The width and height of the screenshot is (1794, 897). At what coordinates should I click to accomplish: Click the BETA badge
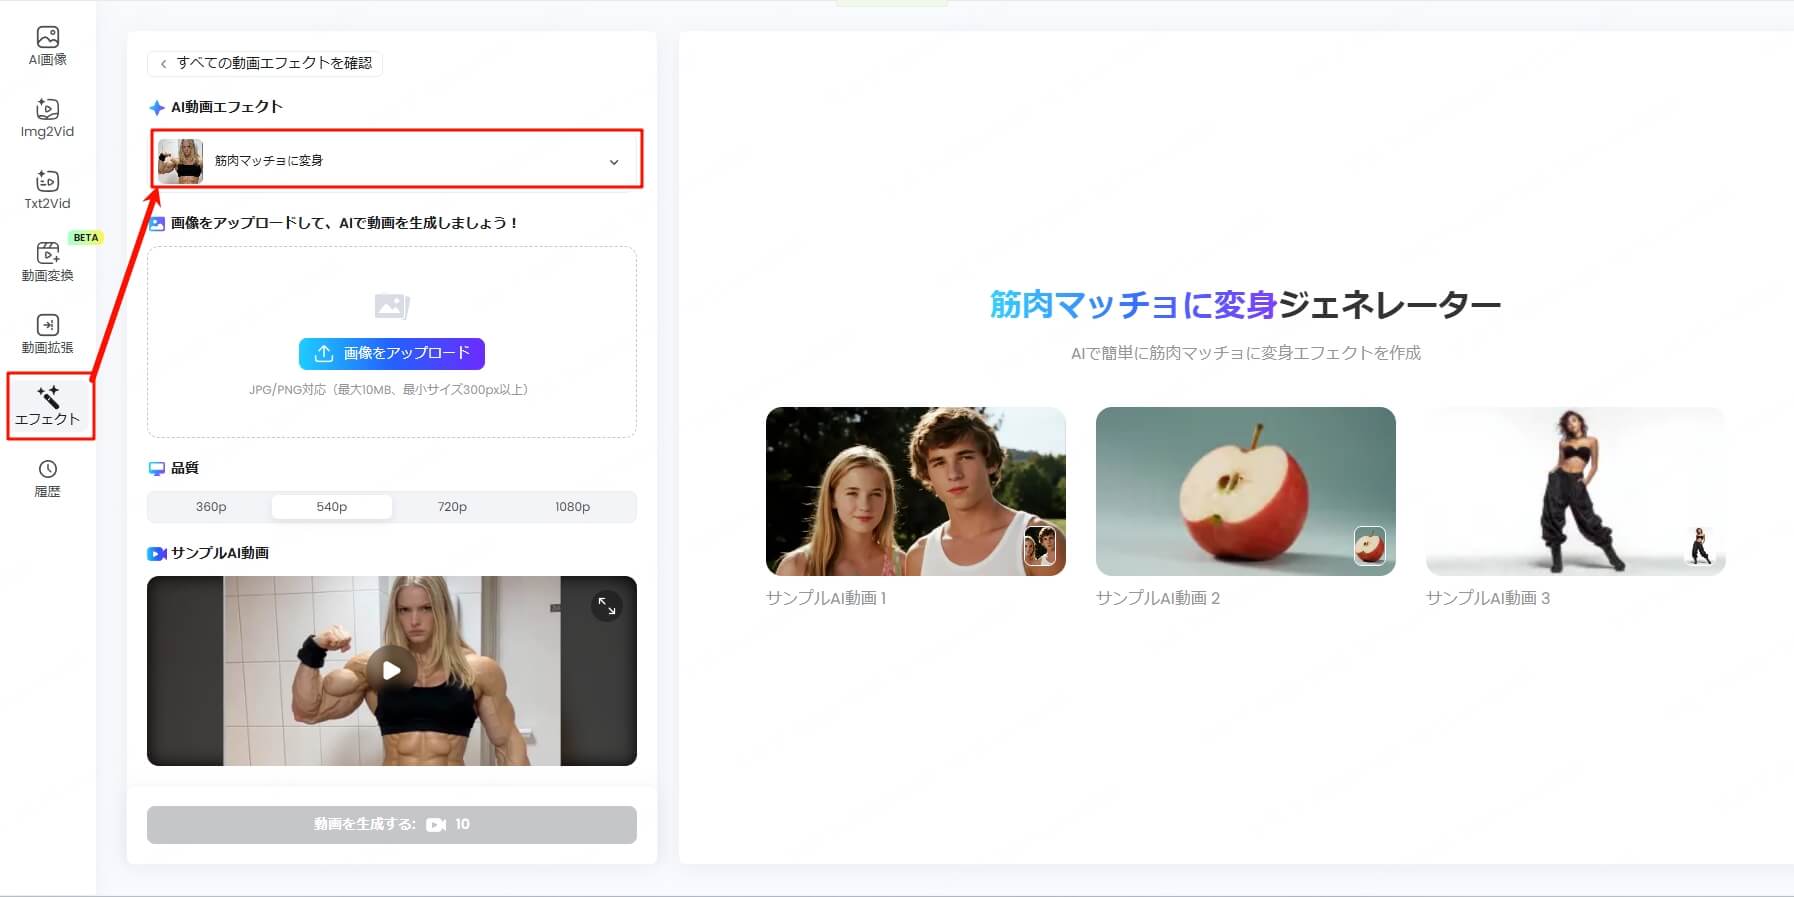[x=86, y=238]
